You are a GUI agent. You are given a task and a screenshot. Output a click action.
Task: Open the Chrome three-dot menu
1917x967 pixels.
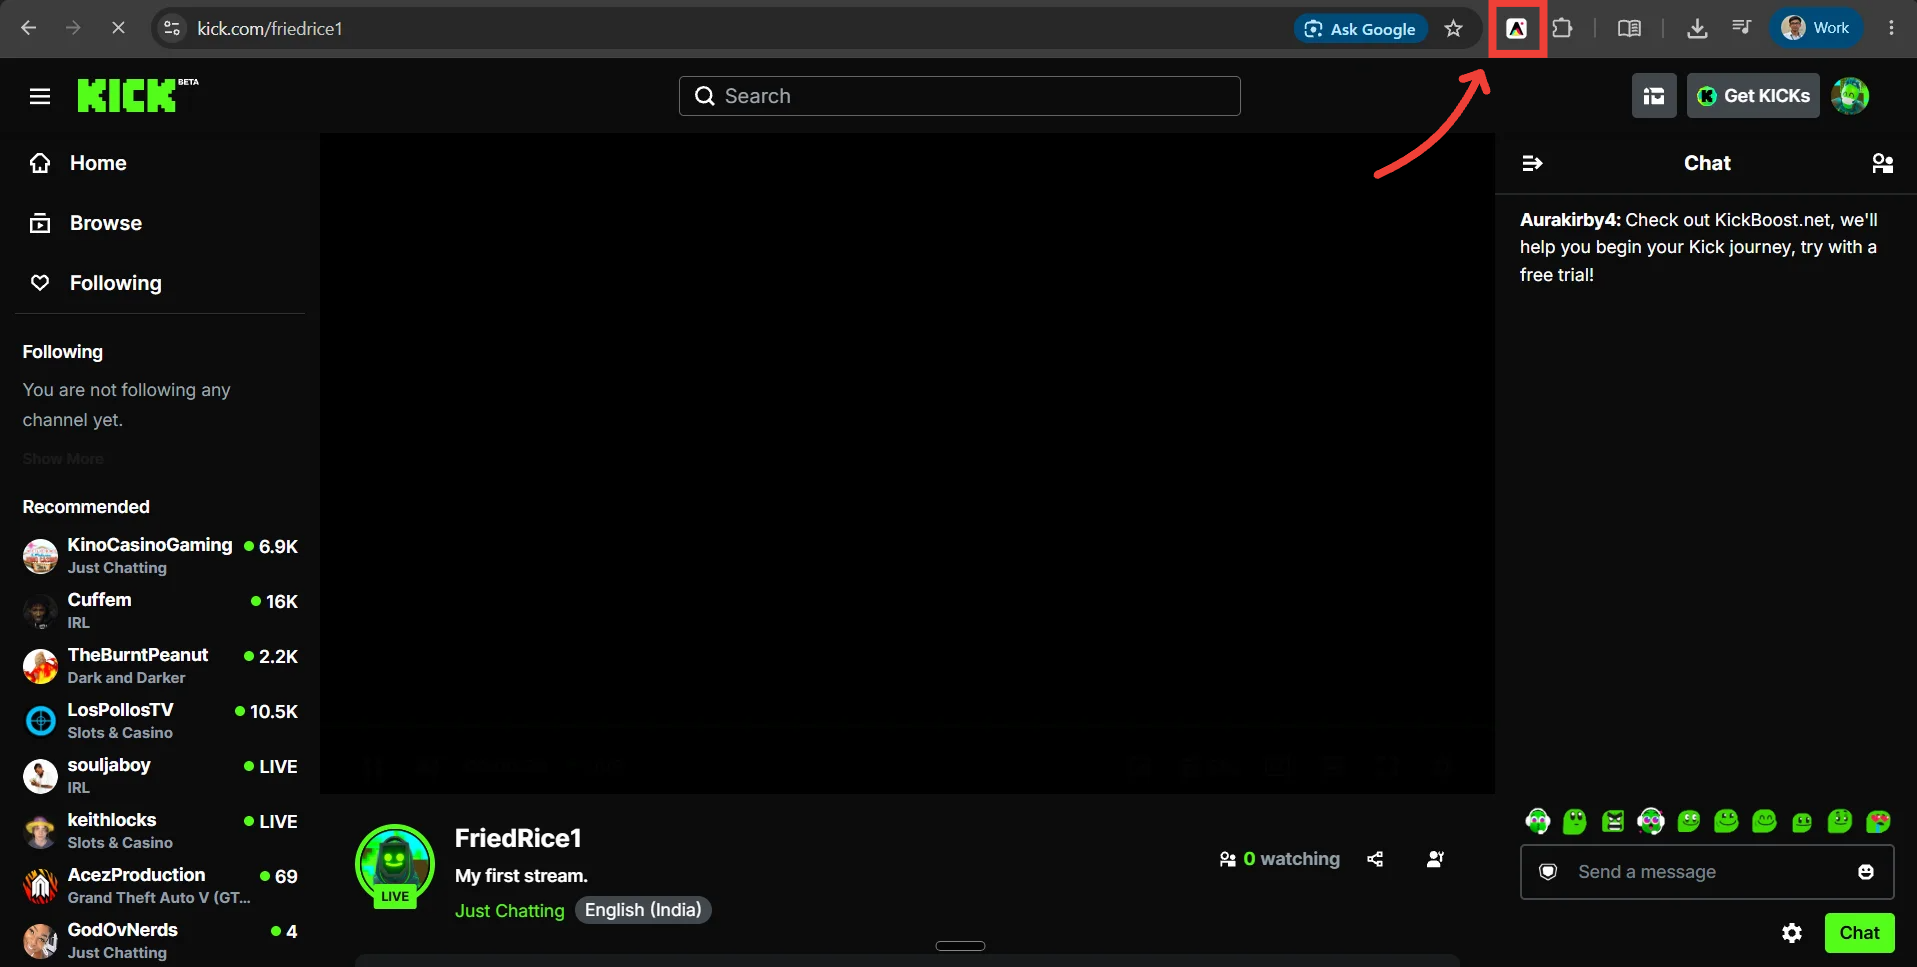(1891, 28)
